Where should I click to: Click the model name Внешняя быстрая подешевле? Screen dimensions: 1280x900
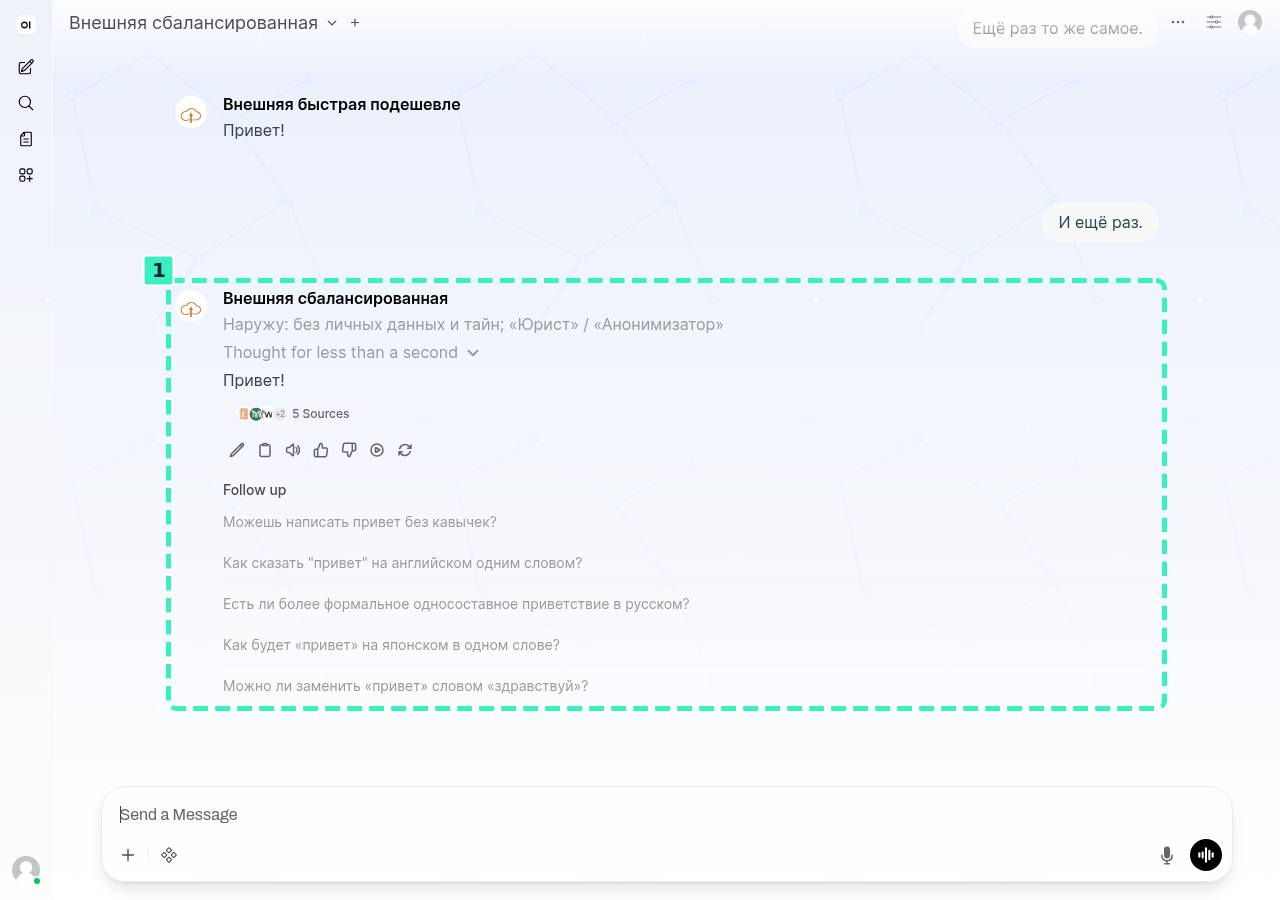click(x=342, y=104)
